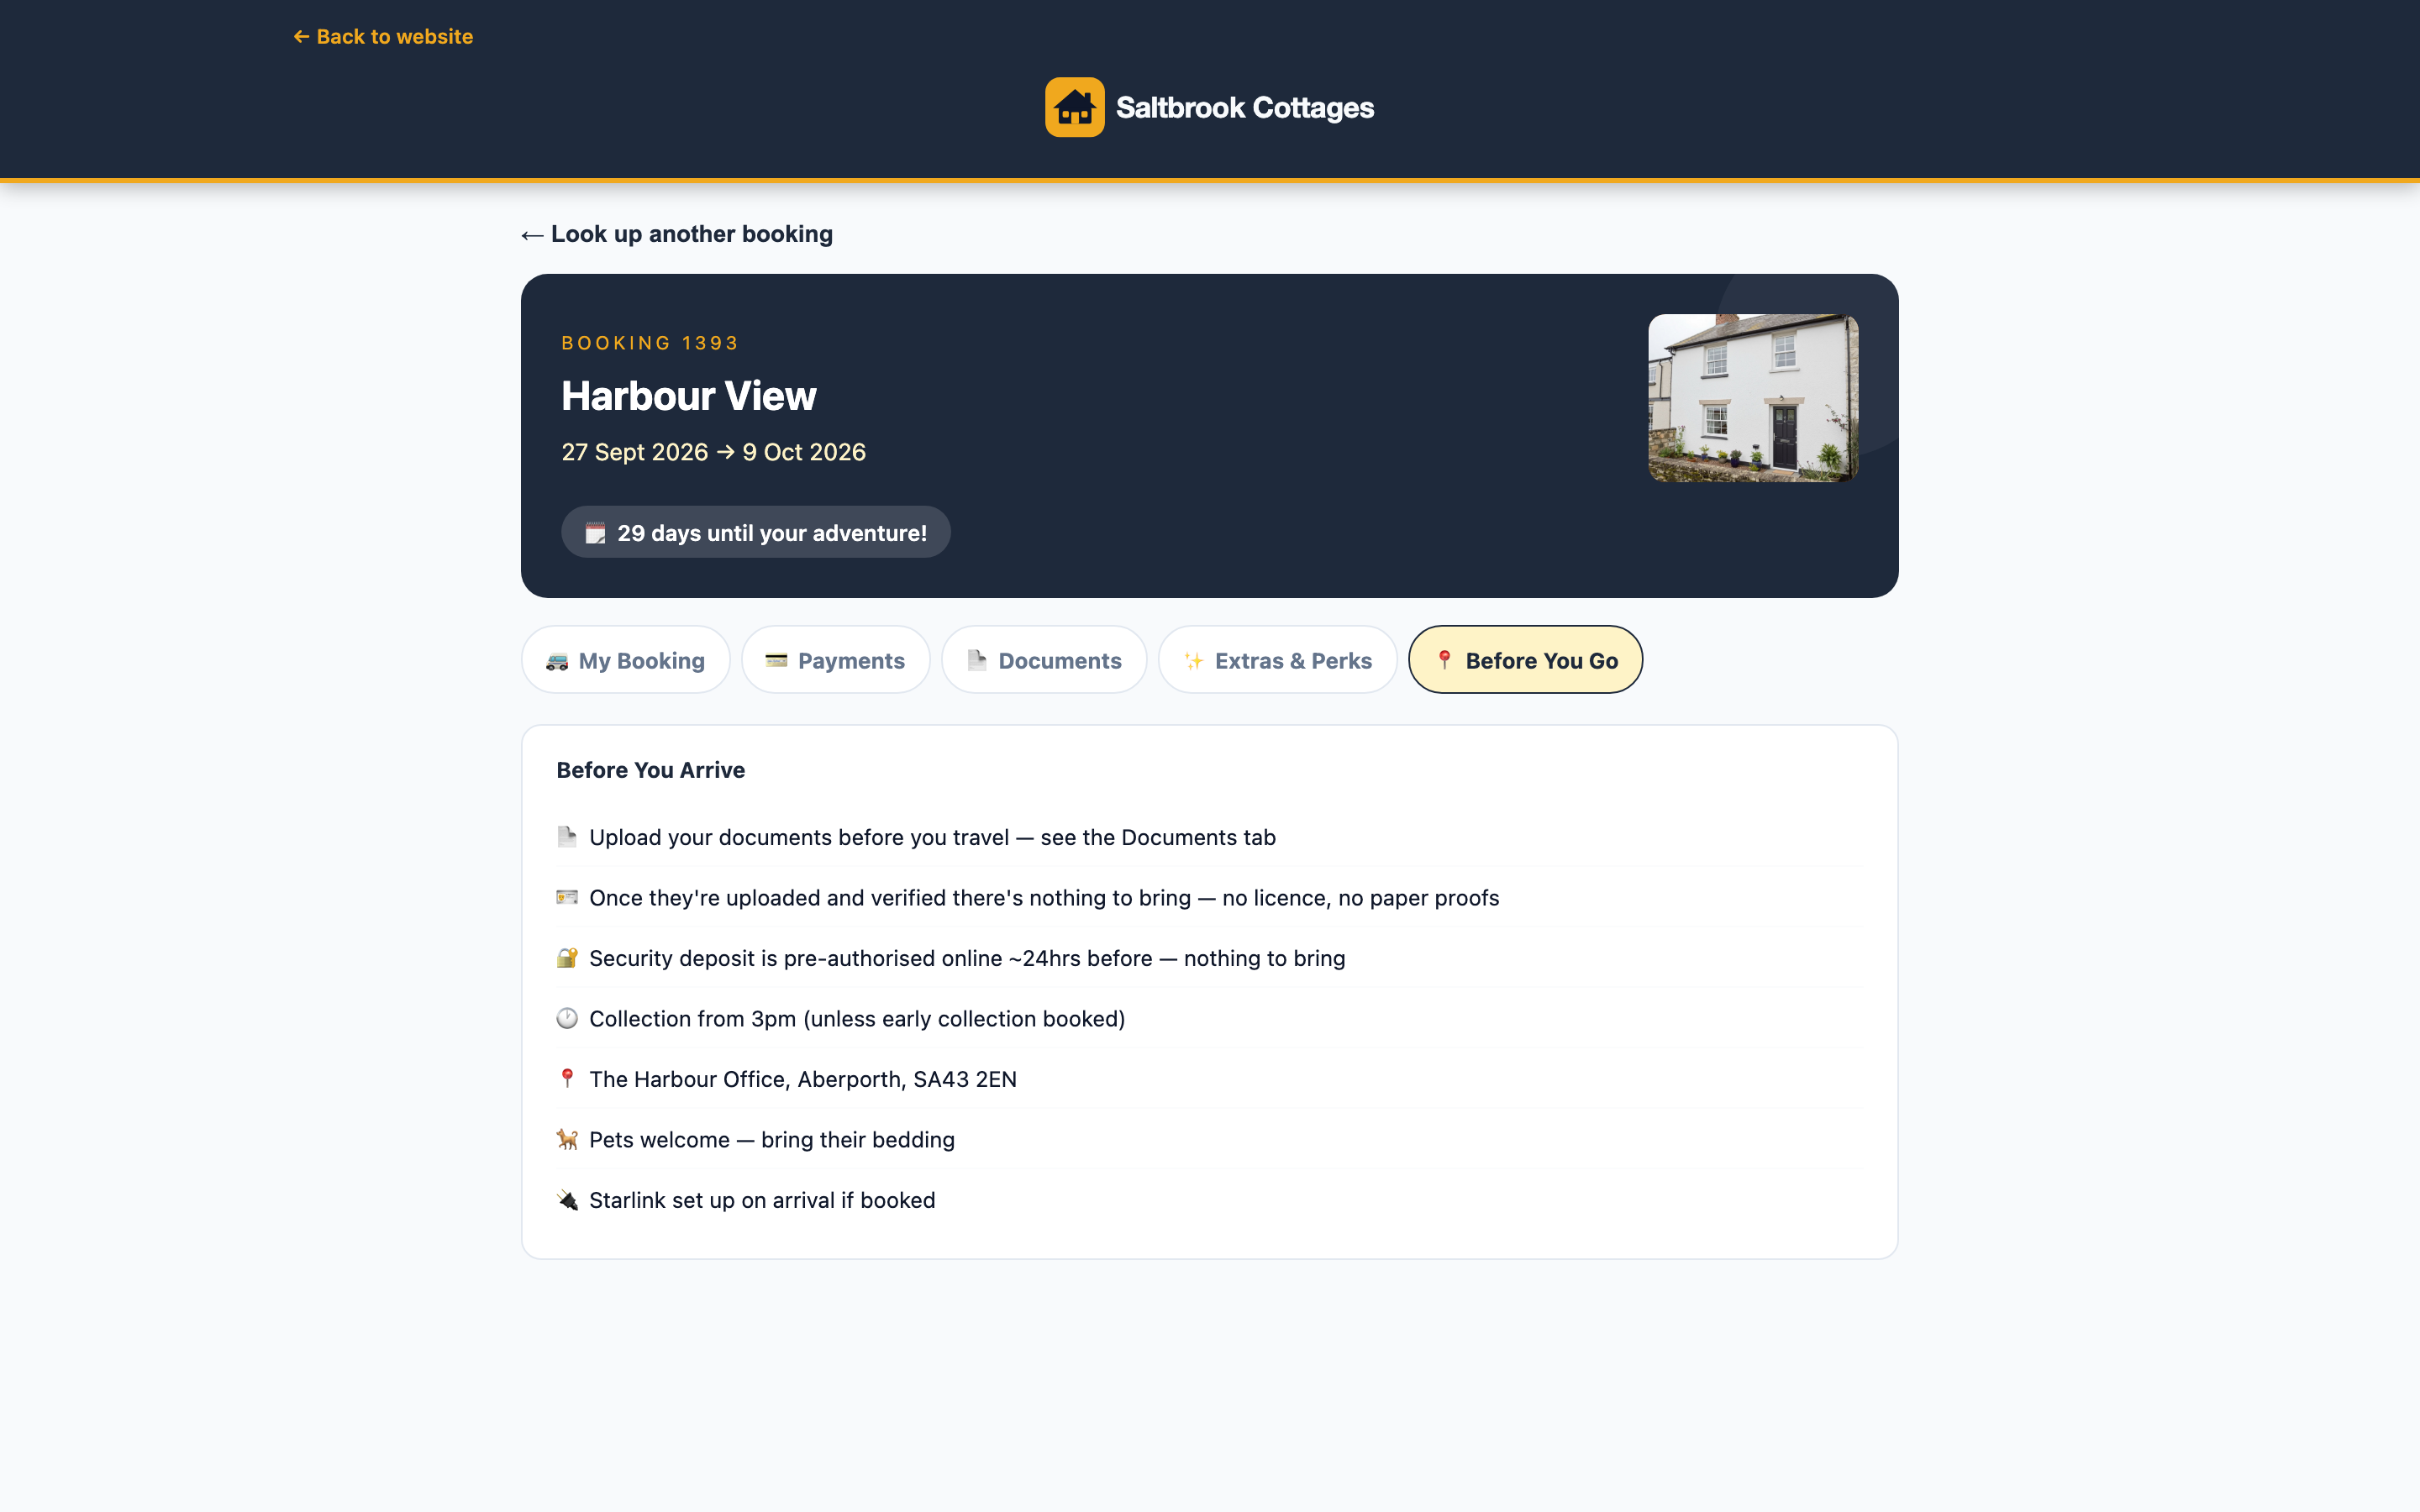Click the padlock icon beside Security deposit
The width and height of the screenshot is (2420, 1512).
pyautogui.click(x=567, y=958)
